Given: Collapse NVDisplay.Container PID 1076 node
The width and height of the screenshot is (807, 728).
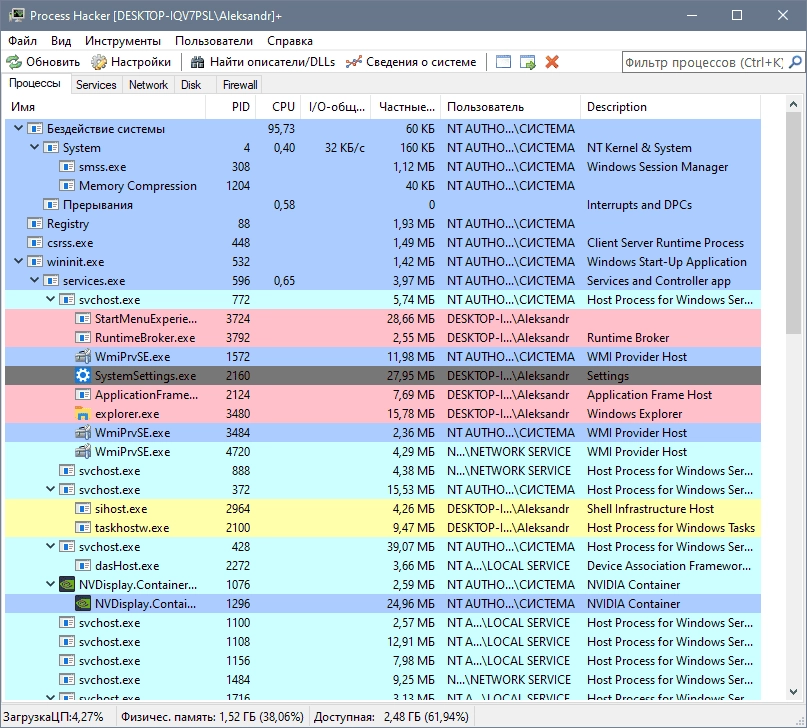Looking at the screenshot, I should 50,584.
